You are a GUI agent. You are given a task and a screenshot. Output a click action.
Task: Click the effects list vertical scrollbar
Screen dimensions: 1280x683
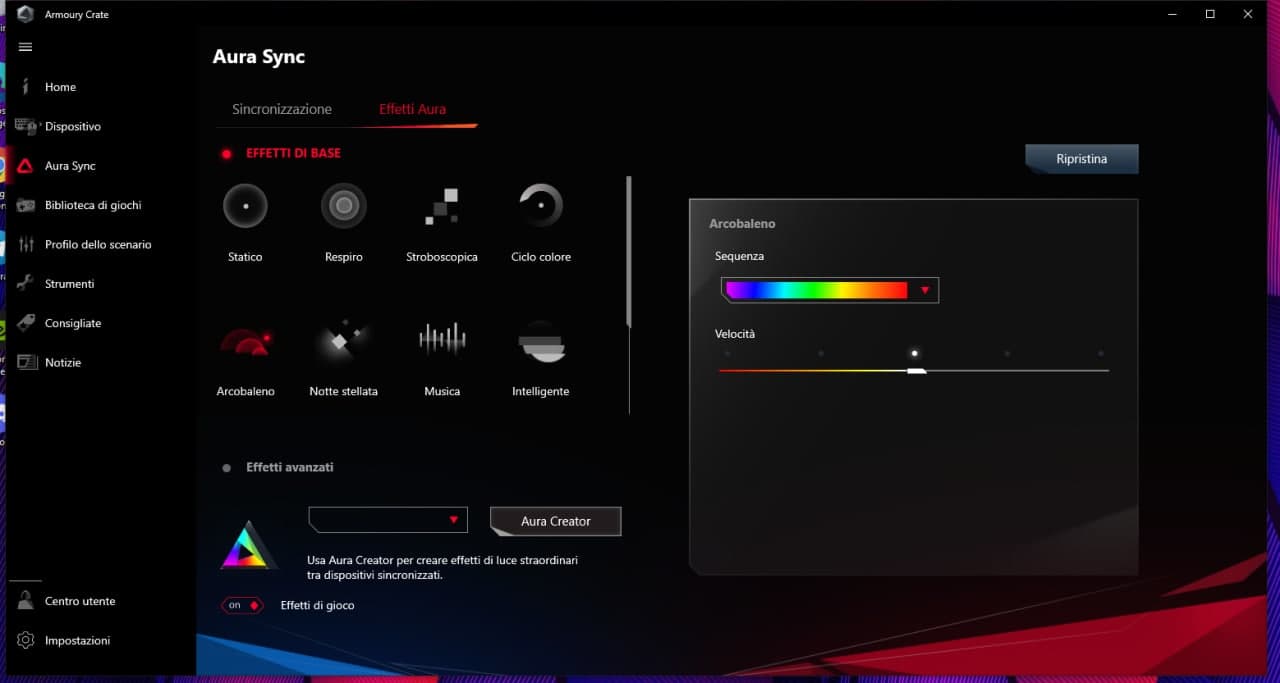[x=629, y=251]
